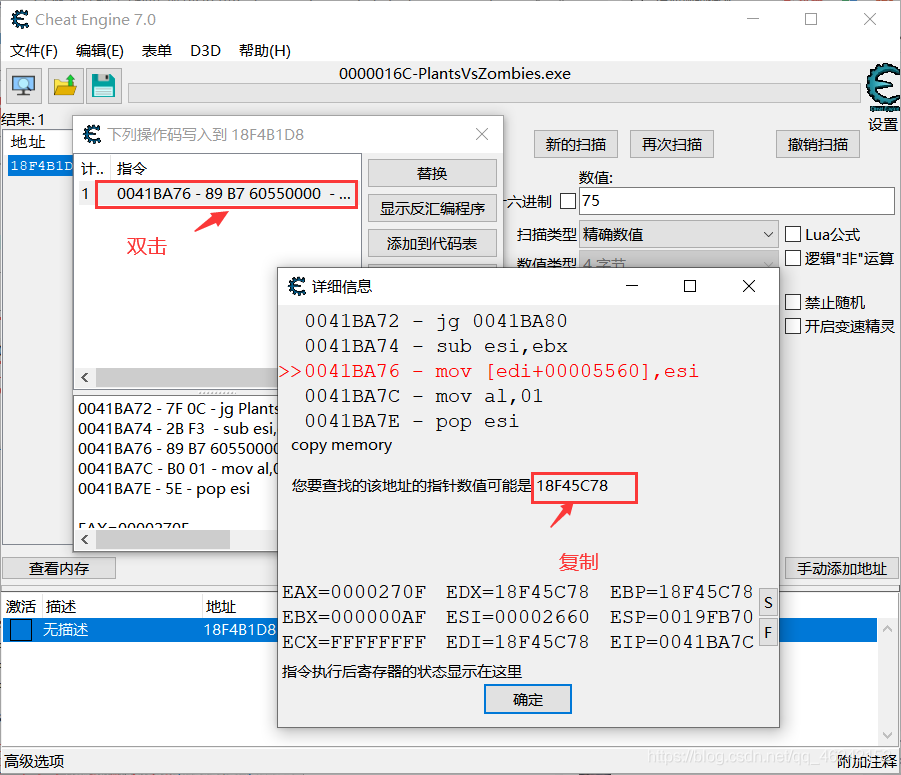
Task: Open Cheat Engine settings logo icon
Action: click(x=883, y=87)
